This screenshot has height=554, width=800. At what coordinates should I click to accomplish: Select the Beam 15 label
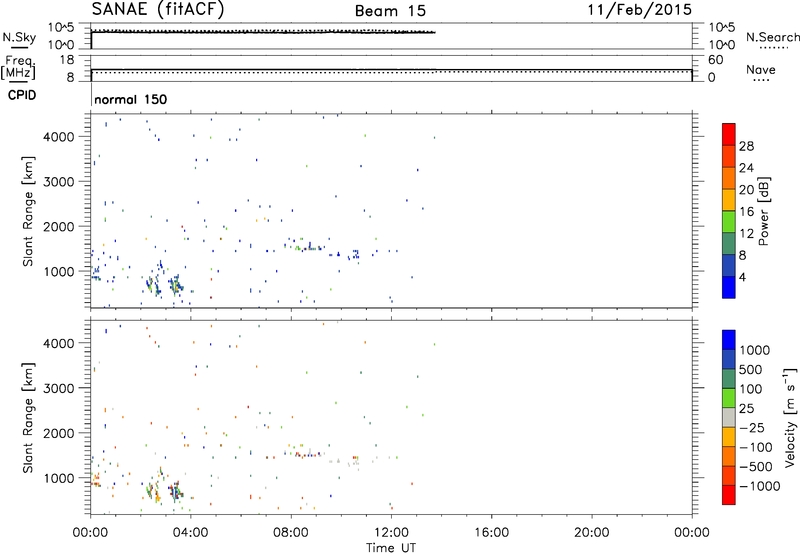[390, 11]
